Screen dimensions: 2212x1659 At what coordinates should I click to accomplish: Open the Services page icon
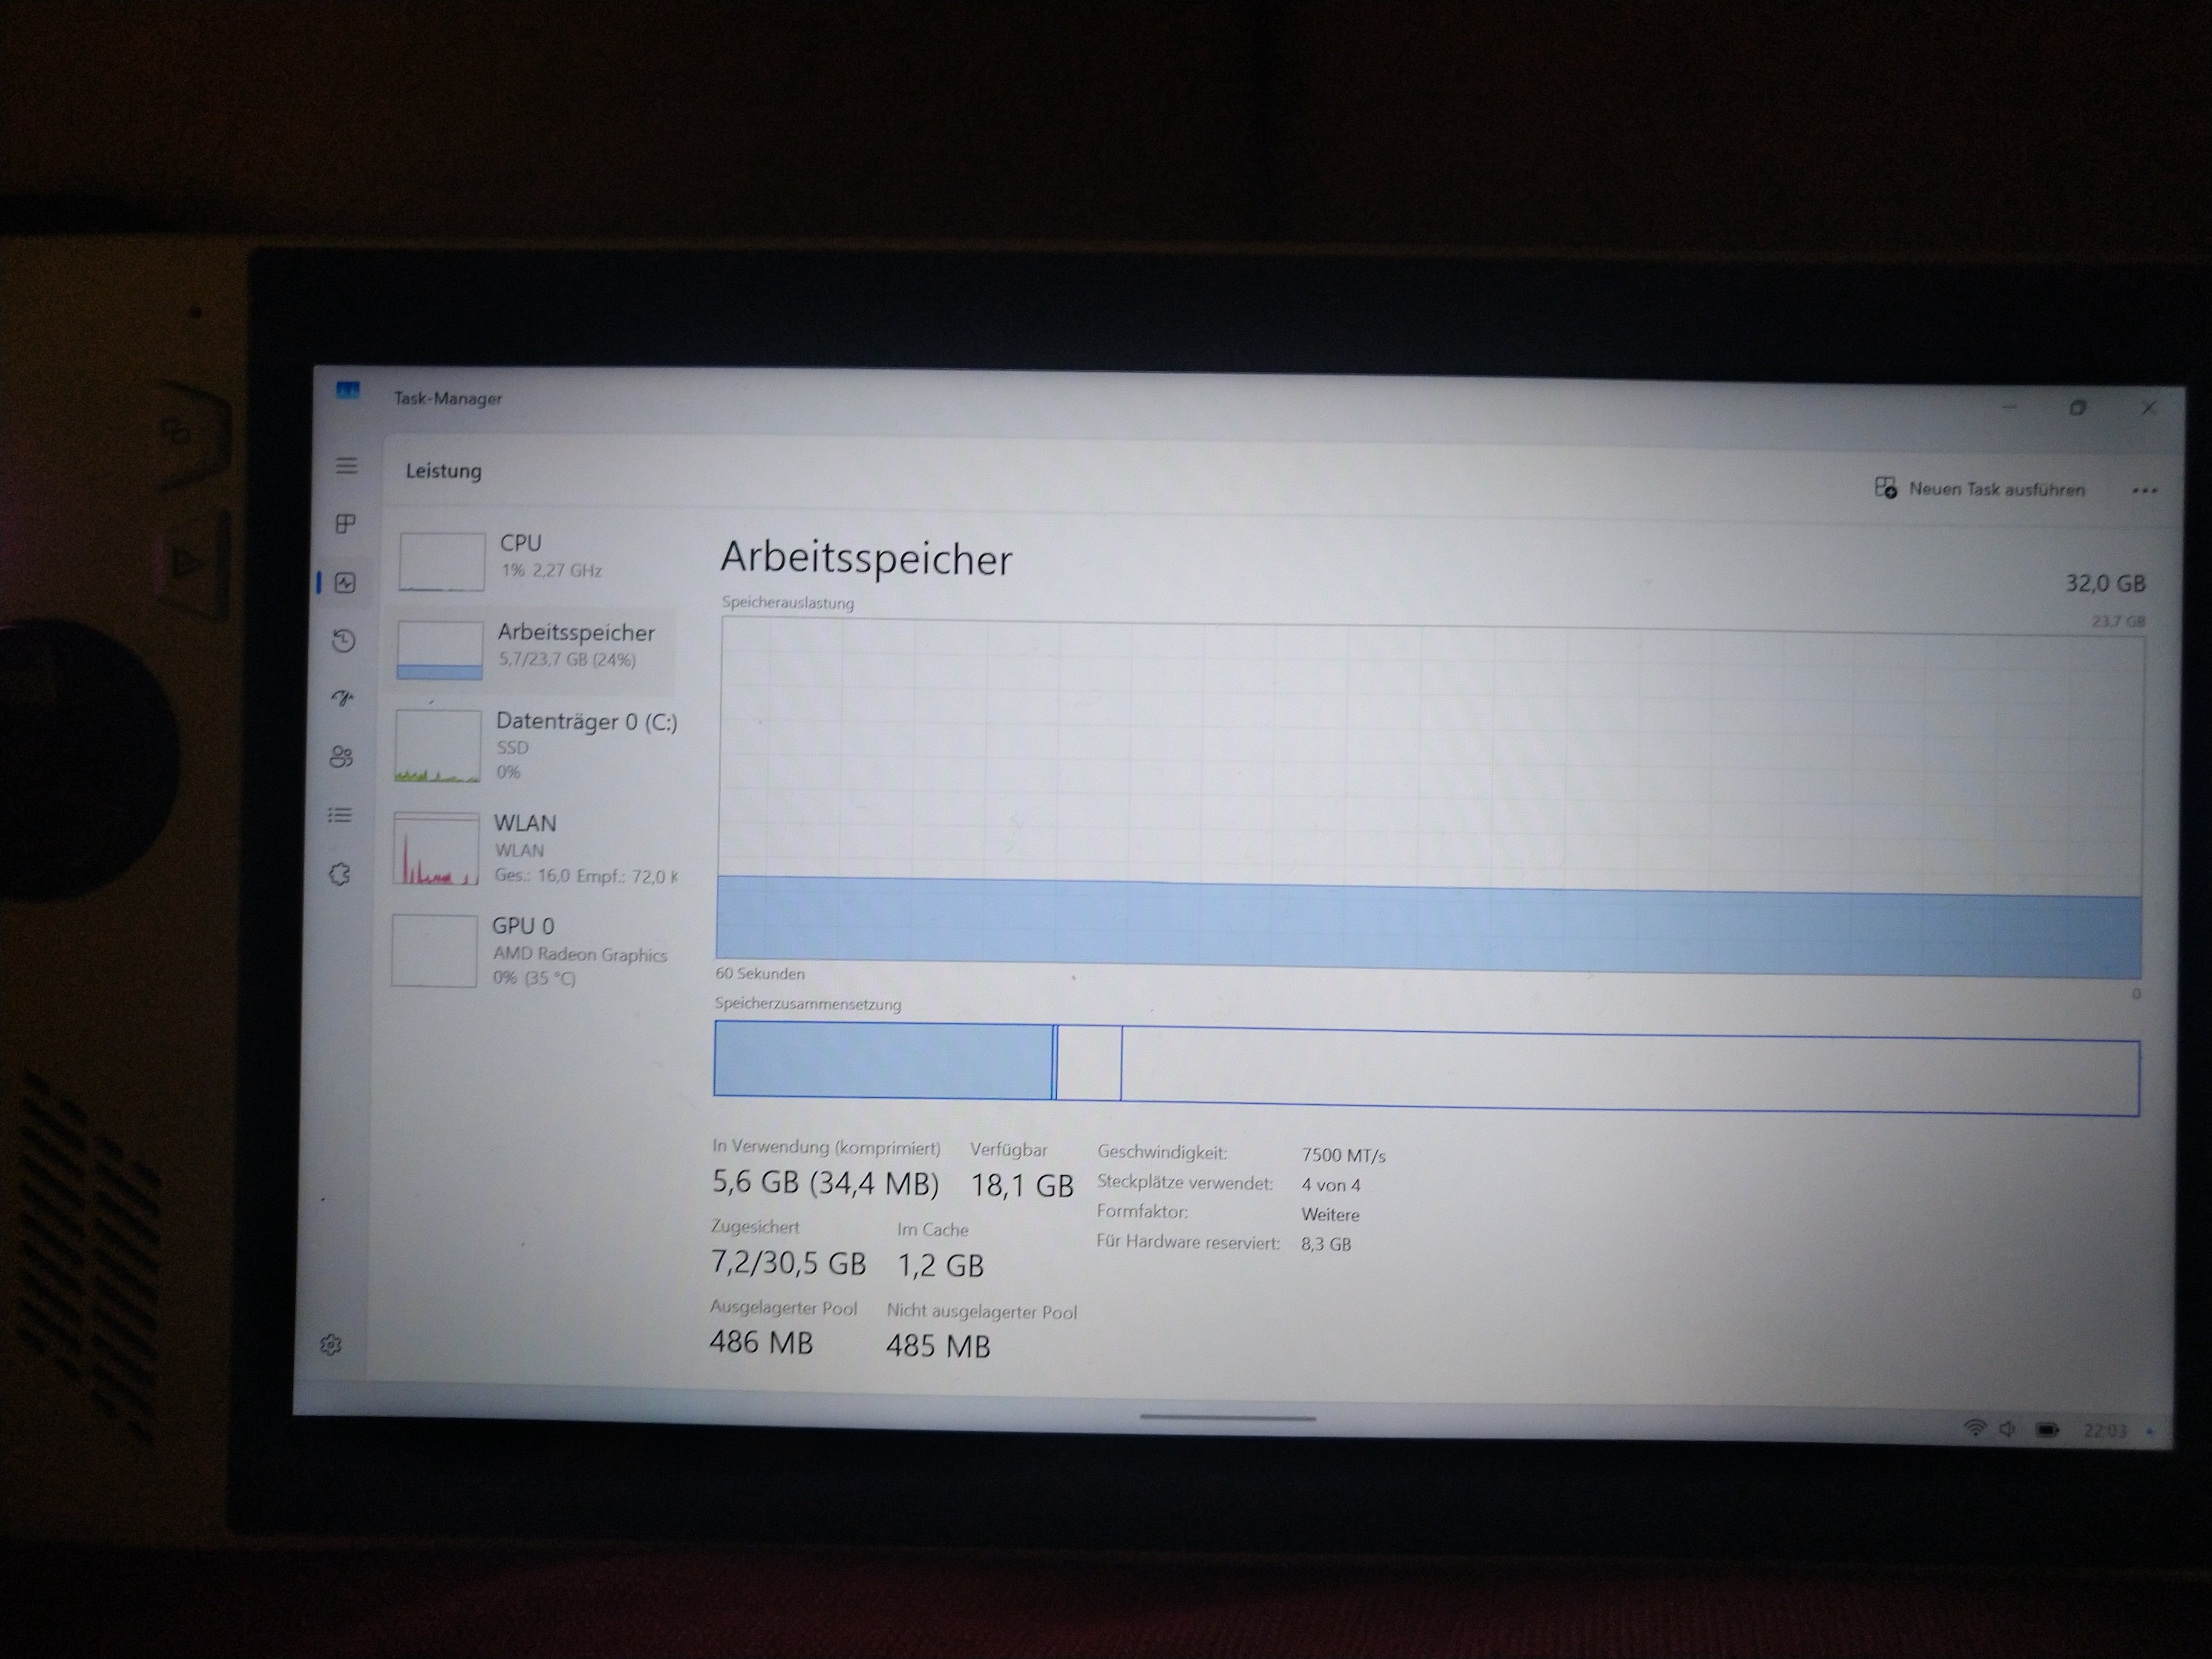(x=339, y=875)
